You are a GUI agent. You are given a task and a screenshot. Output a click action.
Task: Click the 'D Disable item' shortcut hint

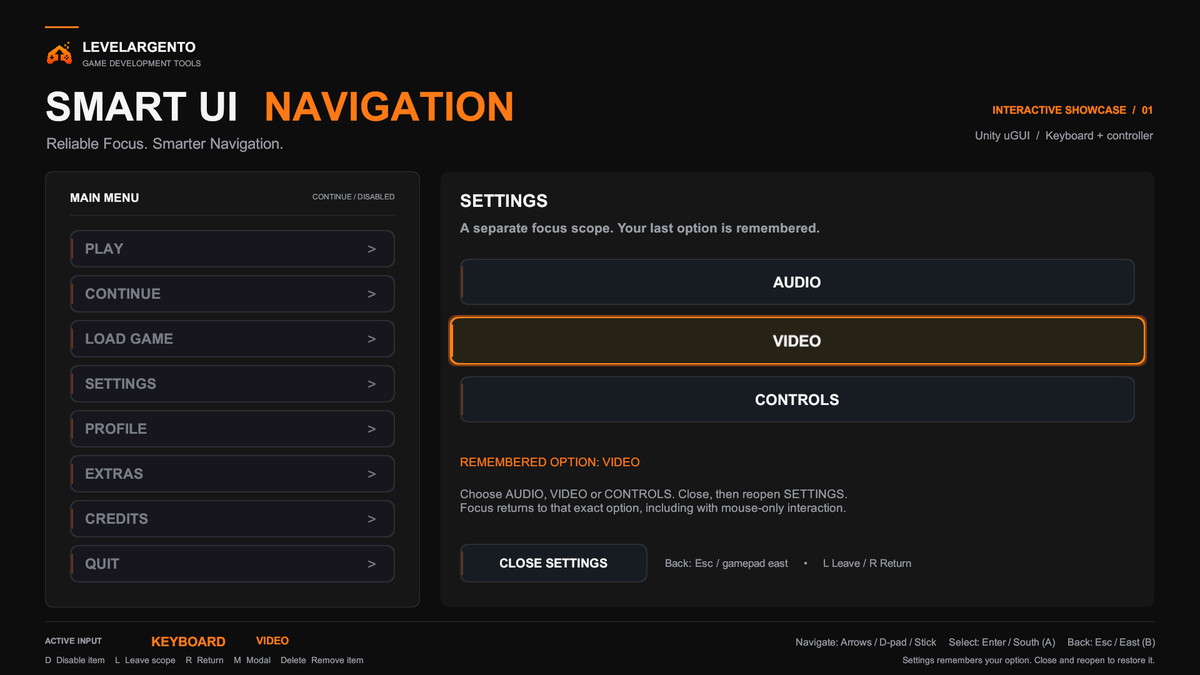click(75, 660)
